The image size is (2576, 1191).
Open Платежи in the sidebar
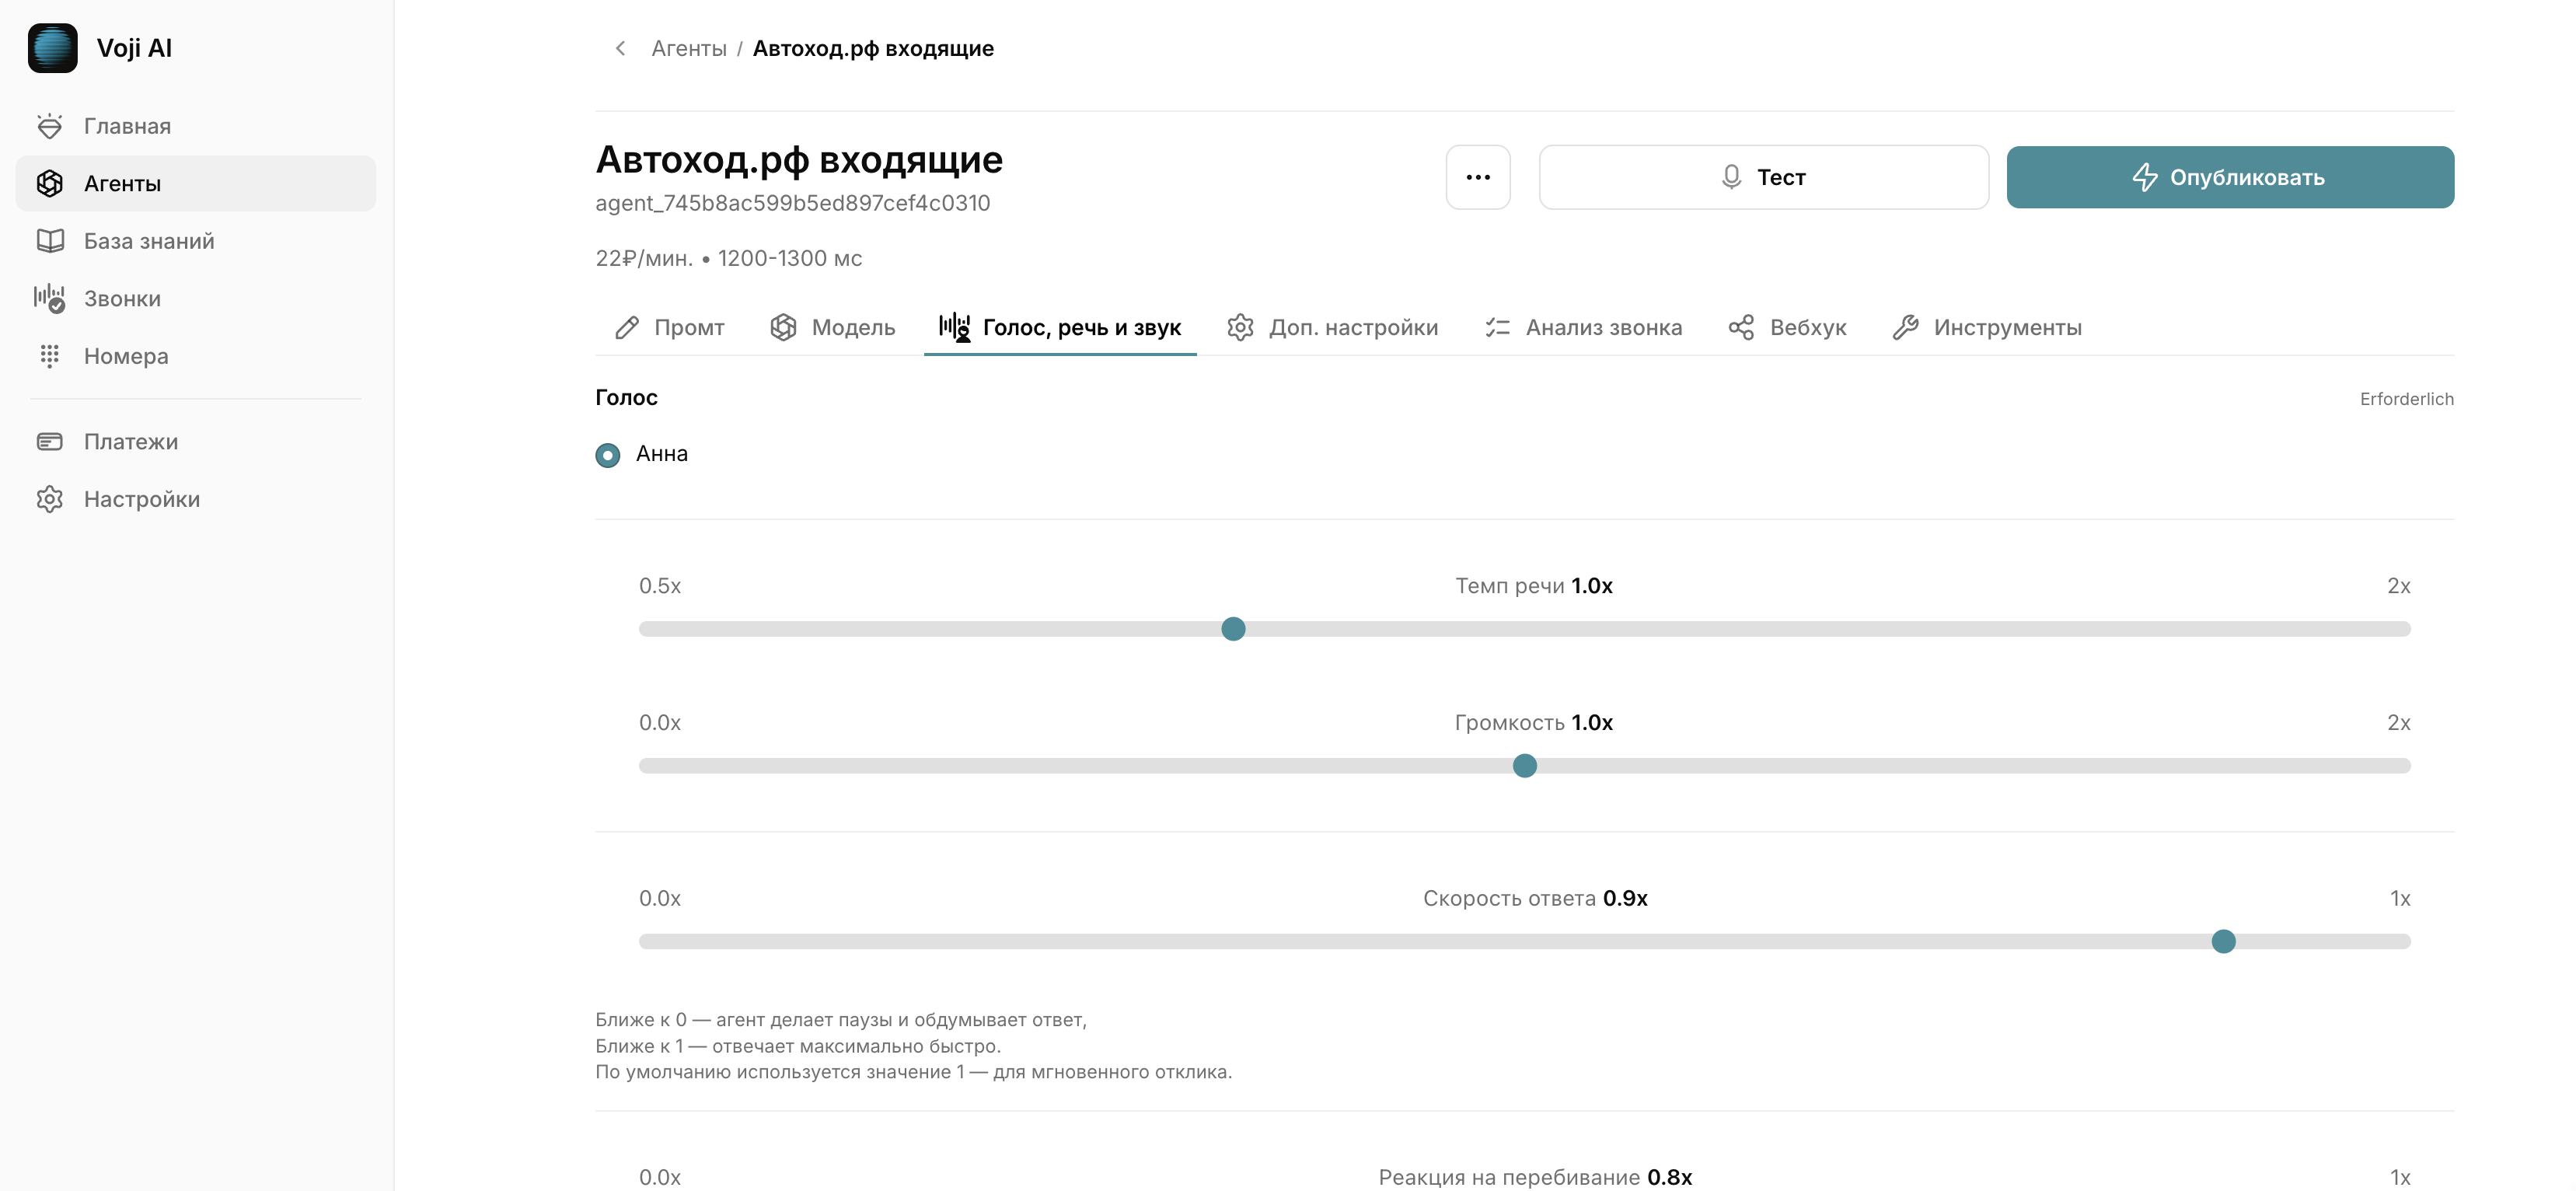click(196, 441)
